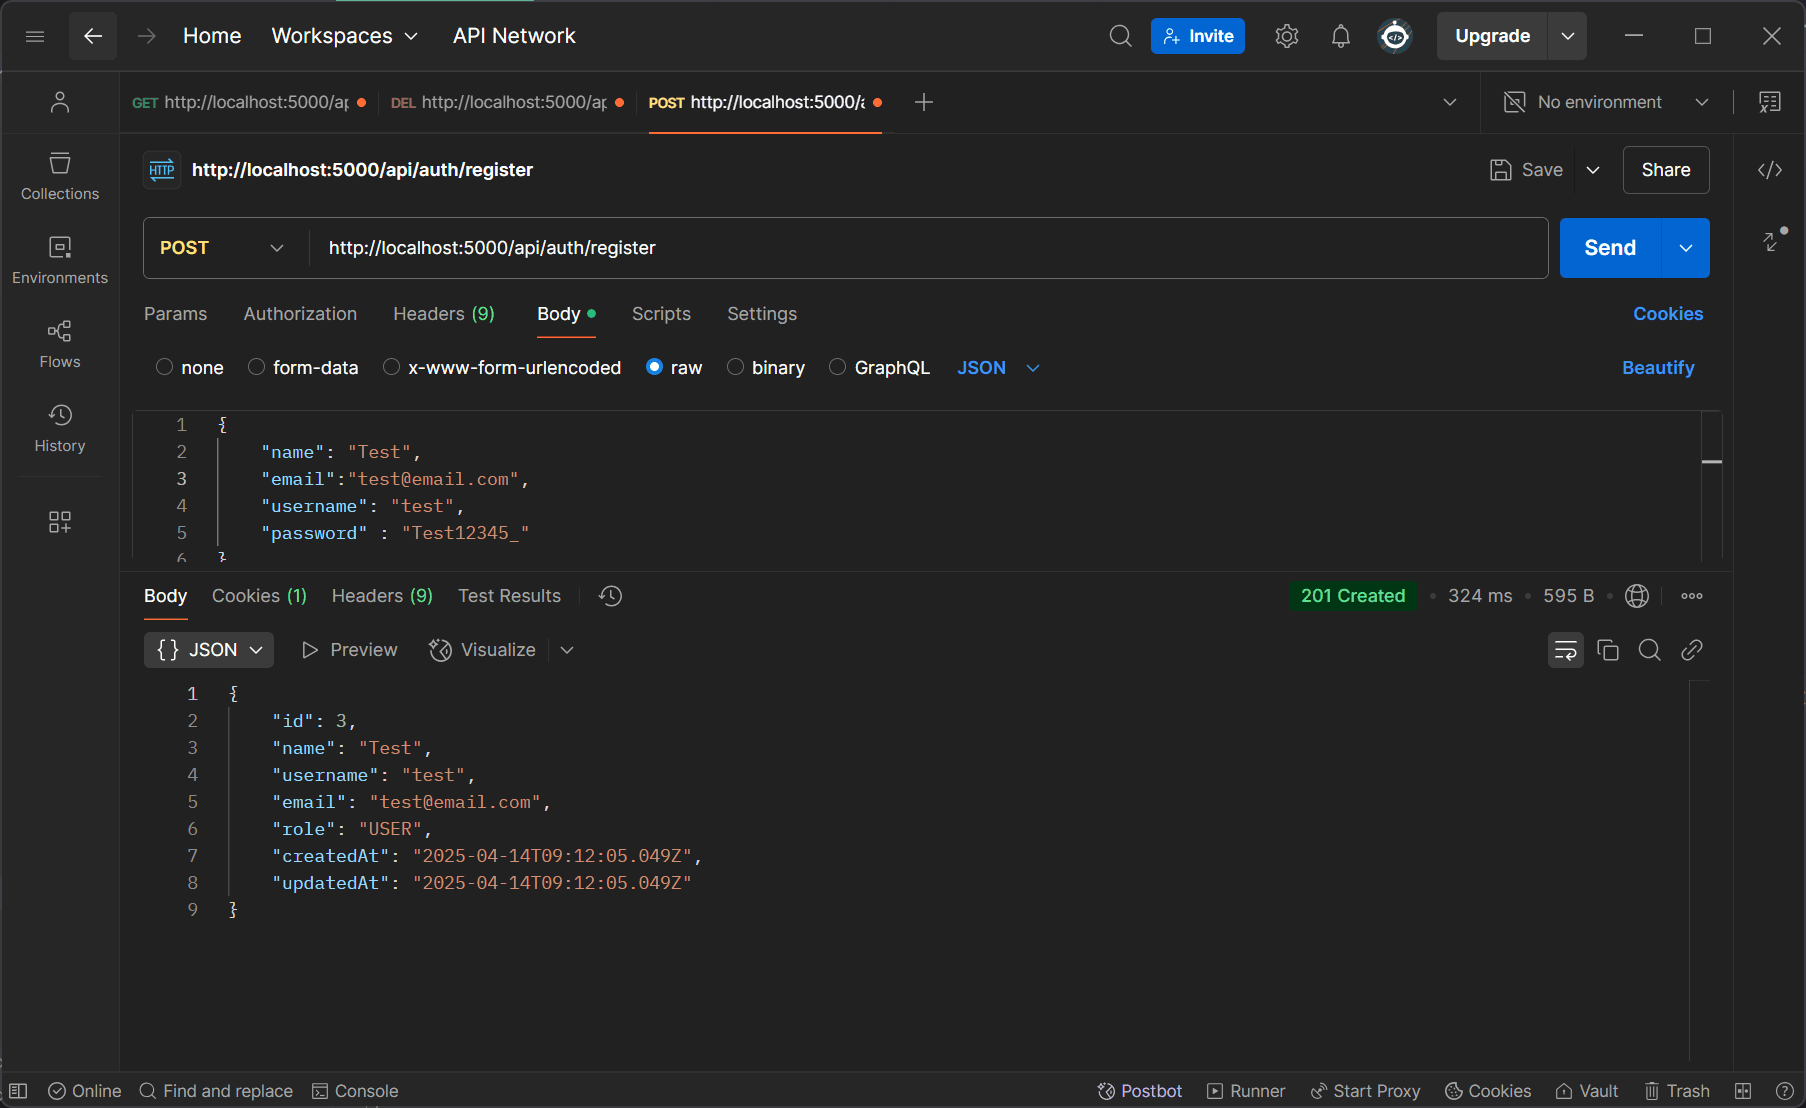This screenshot has height=1108, width=1806.
Task: Toggle the sidebar icon in the status bar
Action: point(18,1091)
